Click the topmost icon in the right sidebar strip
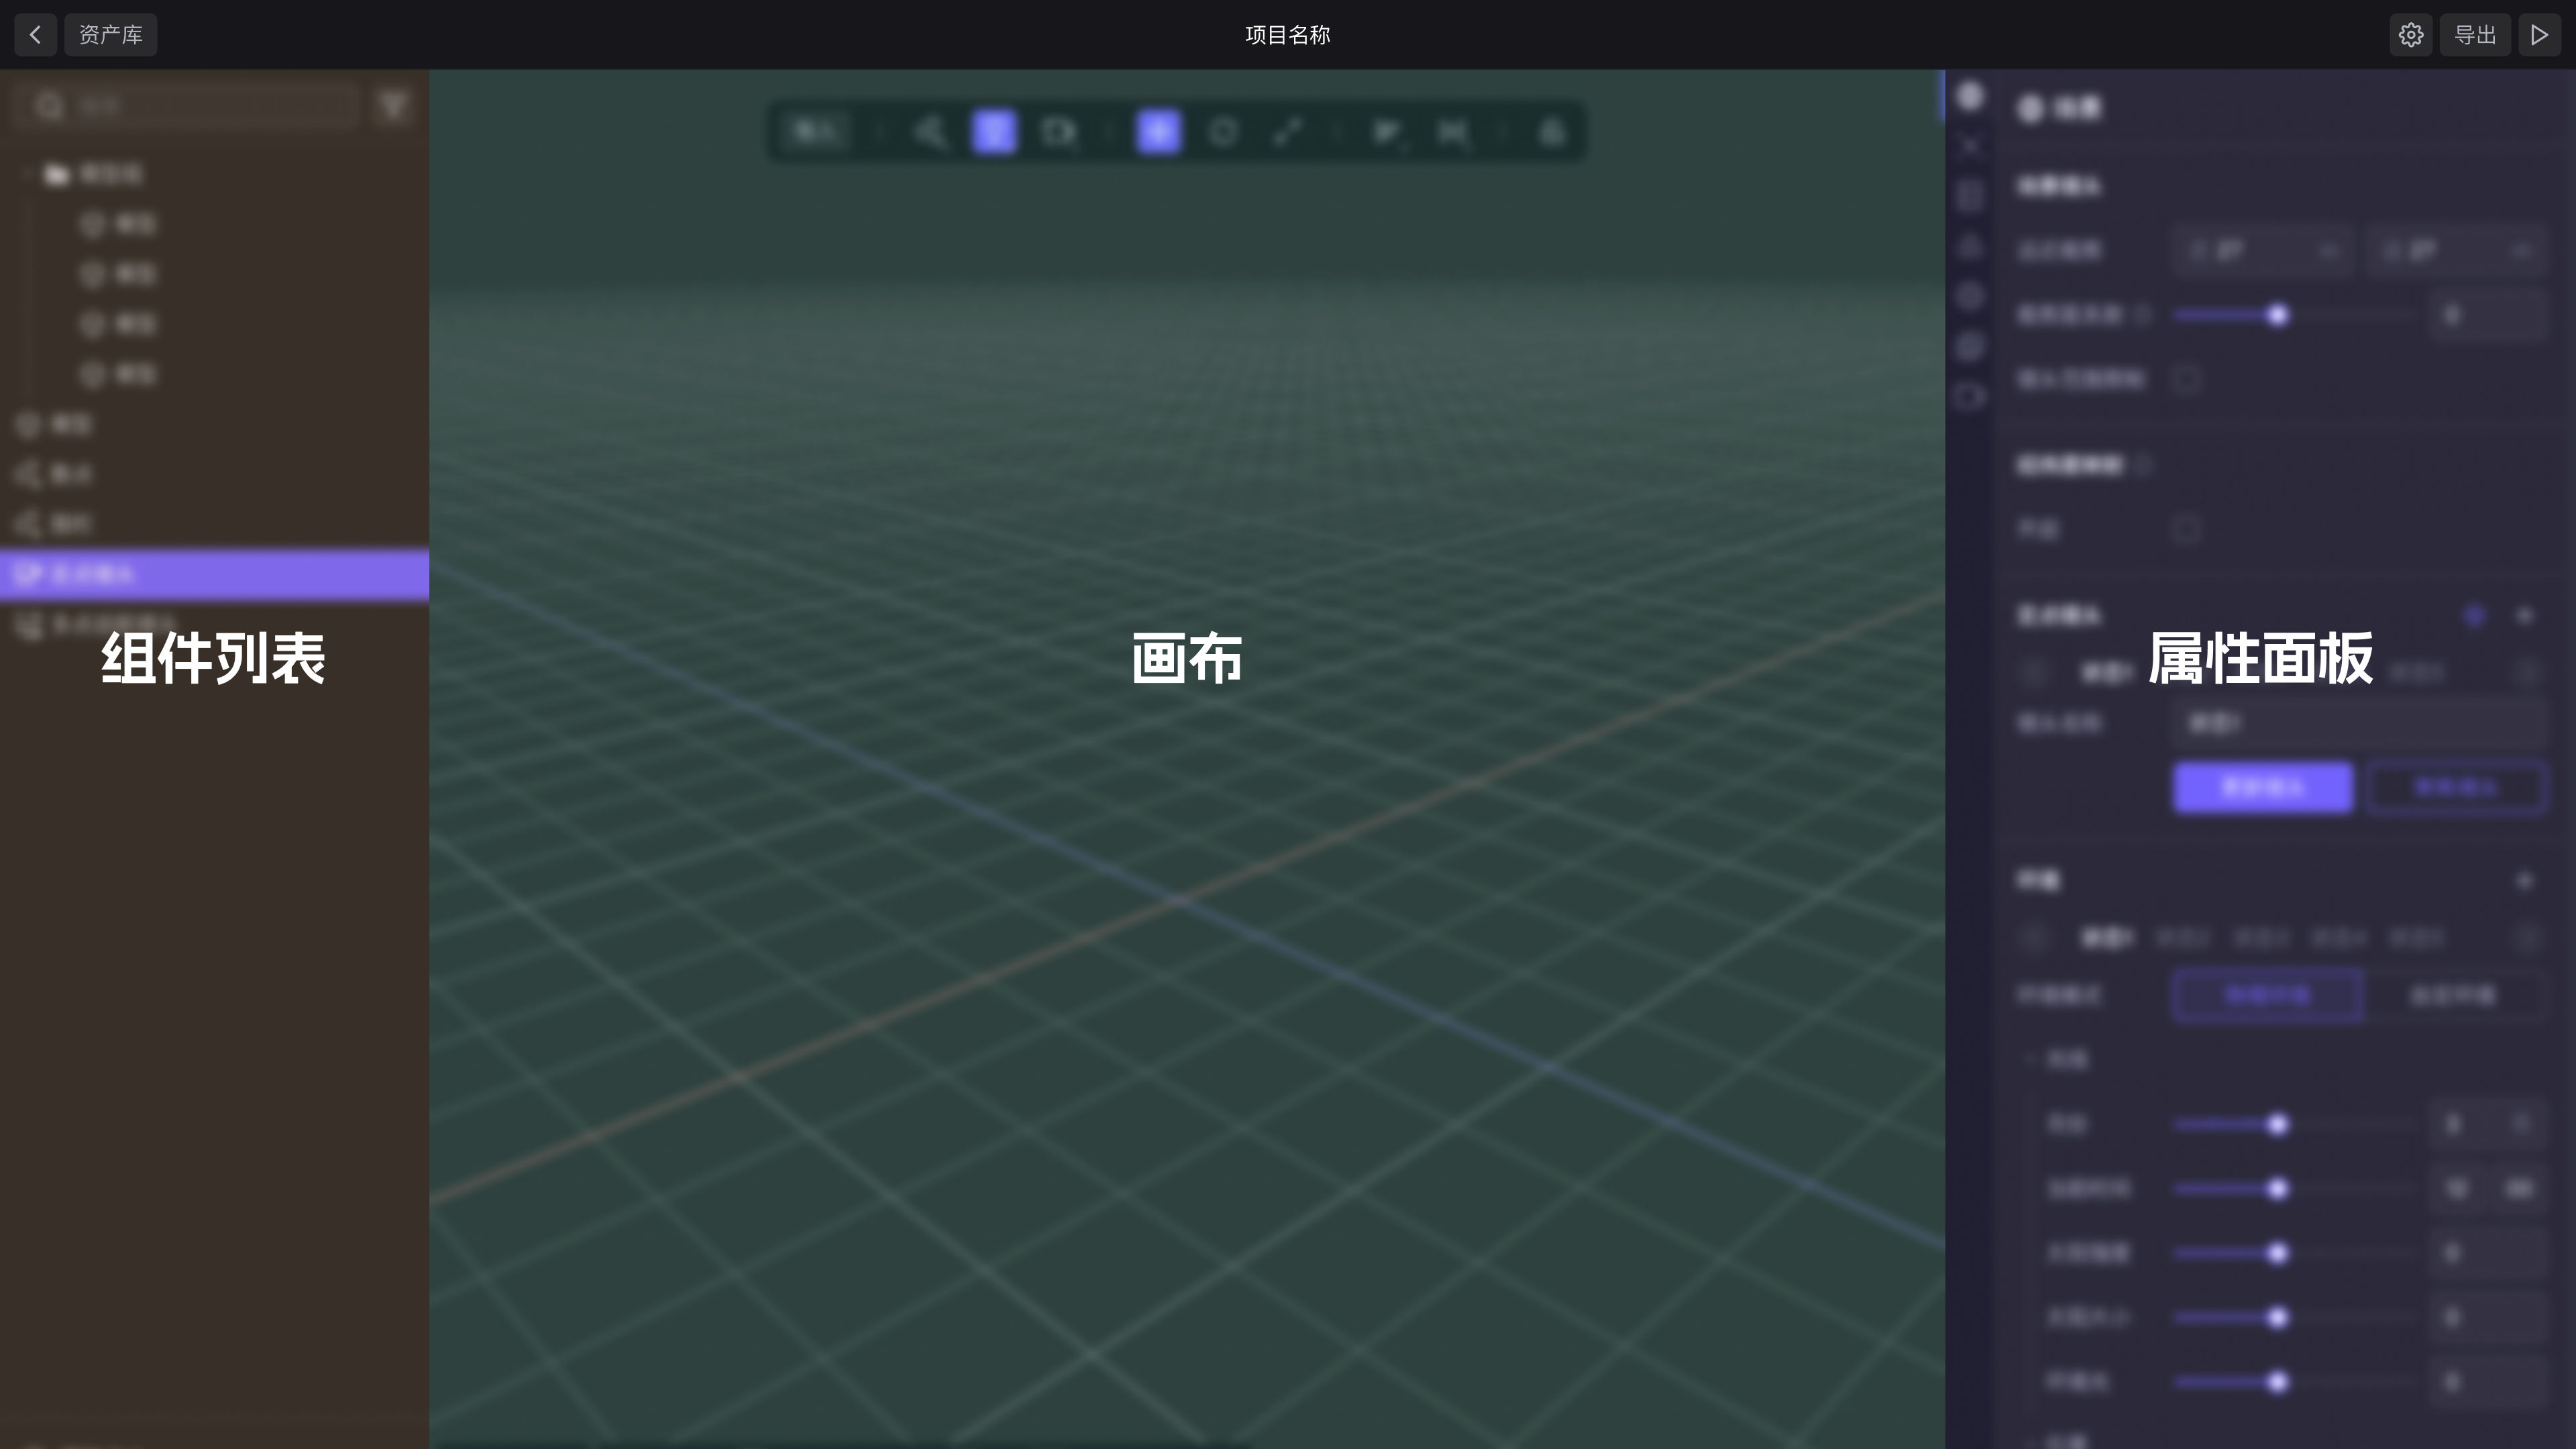This screenshot has width=2576, height=1449. 1969,97
